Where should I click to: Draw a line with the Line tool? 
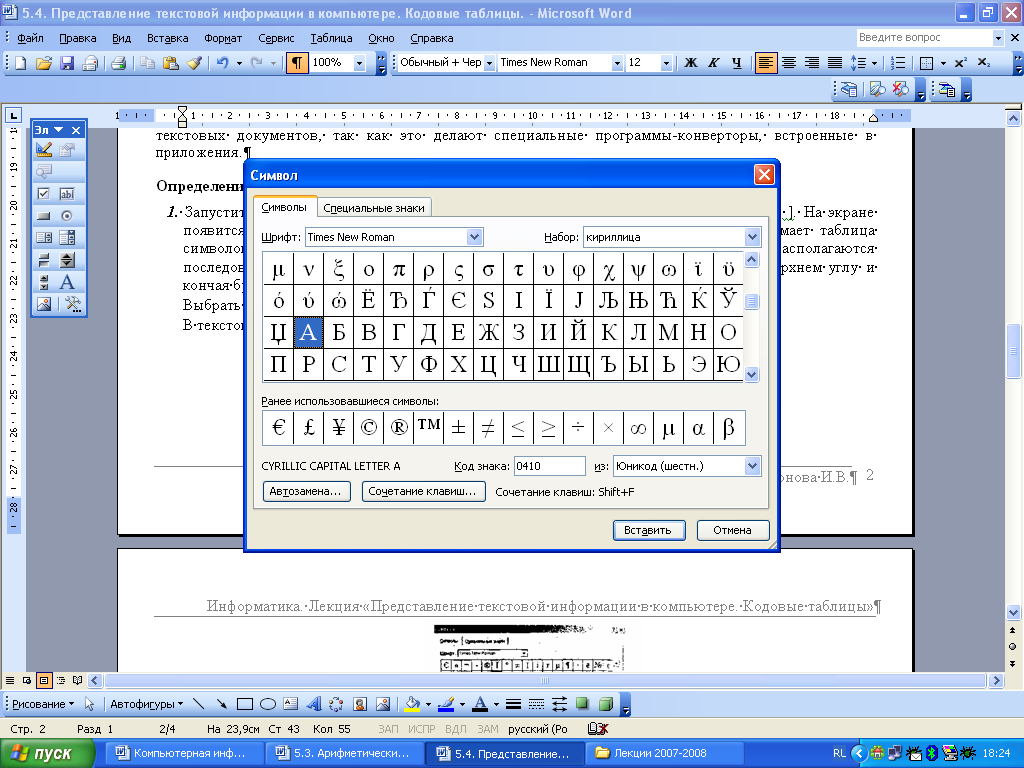[x=199, y=704]
